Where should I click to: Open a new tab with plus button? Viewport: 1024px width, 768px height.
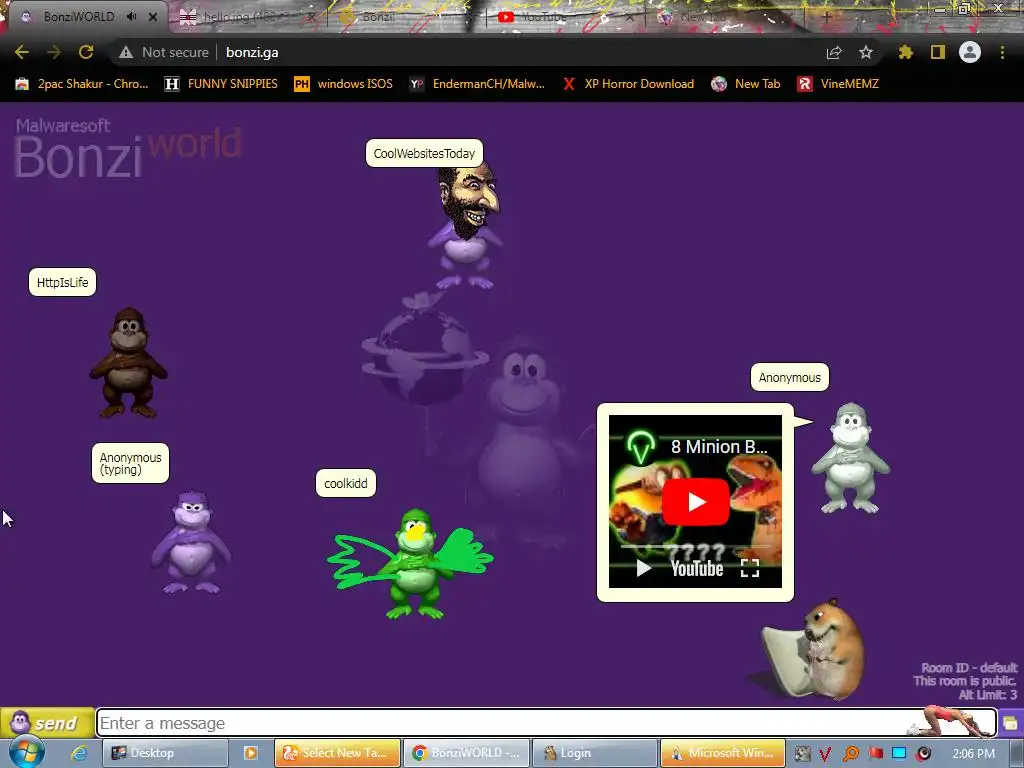tap(826, 17)
